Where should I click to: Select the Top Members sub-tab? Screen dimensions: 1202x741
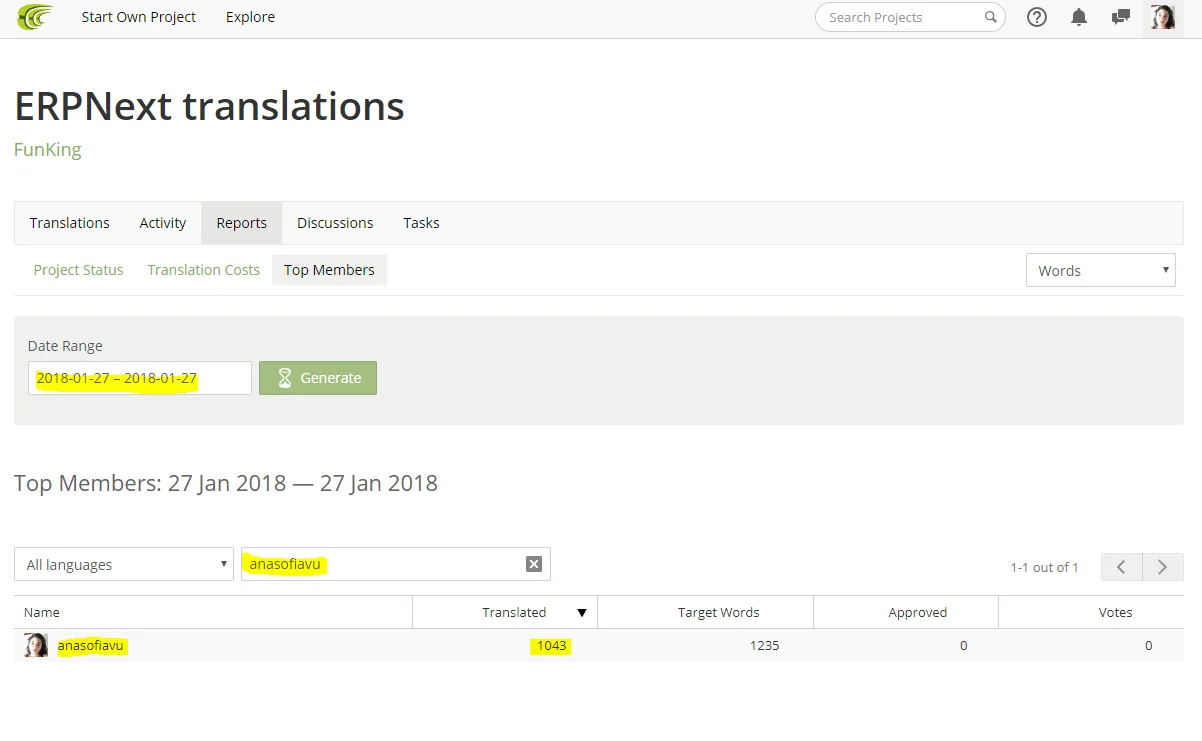tap(329, 270)
